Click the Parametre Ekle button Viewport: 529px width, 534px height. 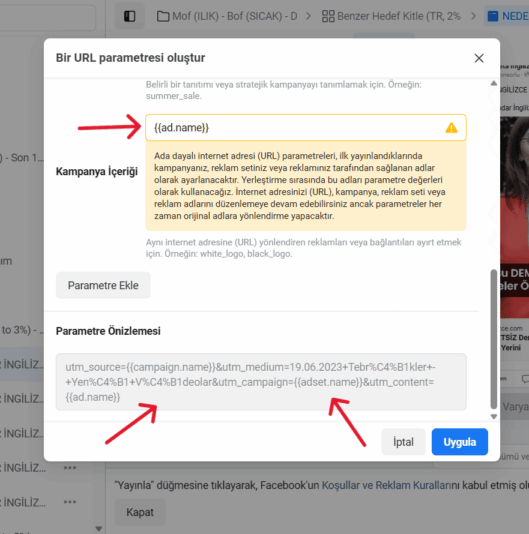pos(103,285)
